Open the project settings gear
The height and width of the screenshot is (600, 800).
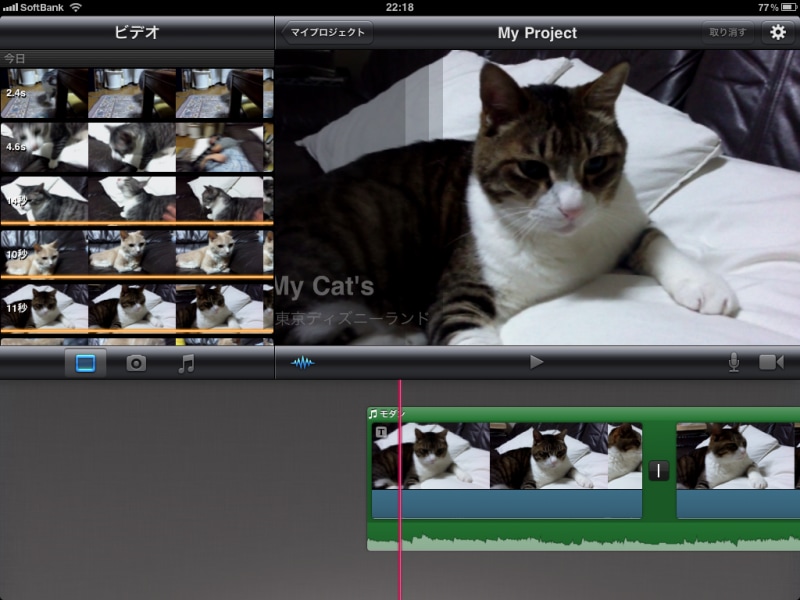tap(778, 32)
